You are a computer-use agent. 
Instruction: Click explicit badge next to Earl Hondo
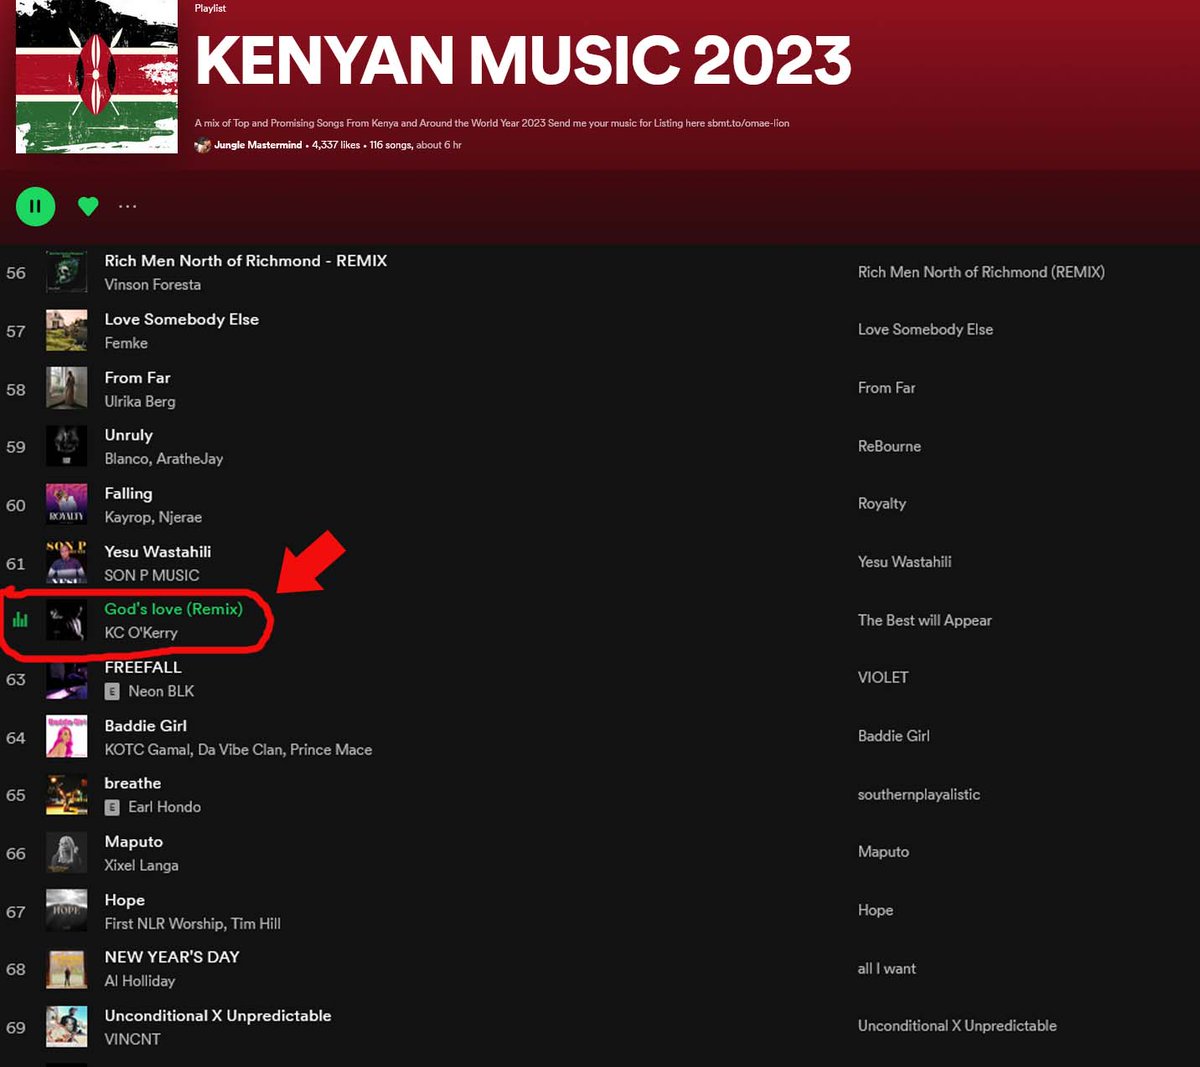[x=112, y=807]
